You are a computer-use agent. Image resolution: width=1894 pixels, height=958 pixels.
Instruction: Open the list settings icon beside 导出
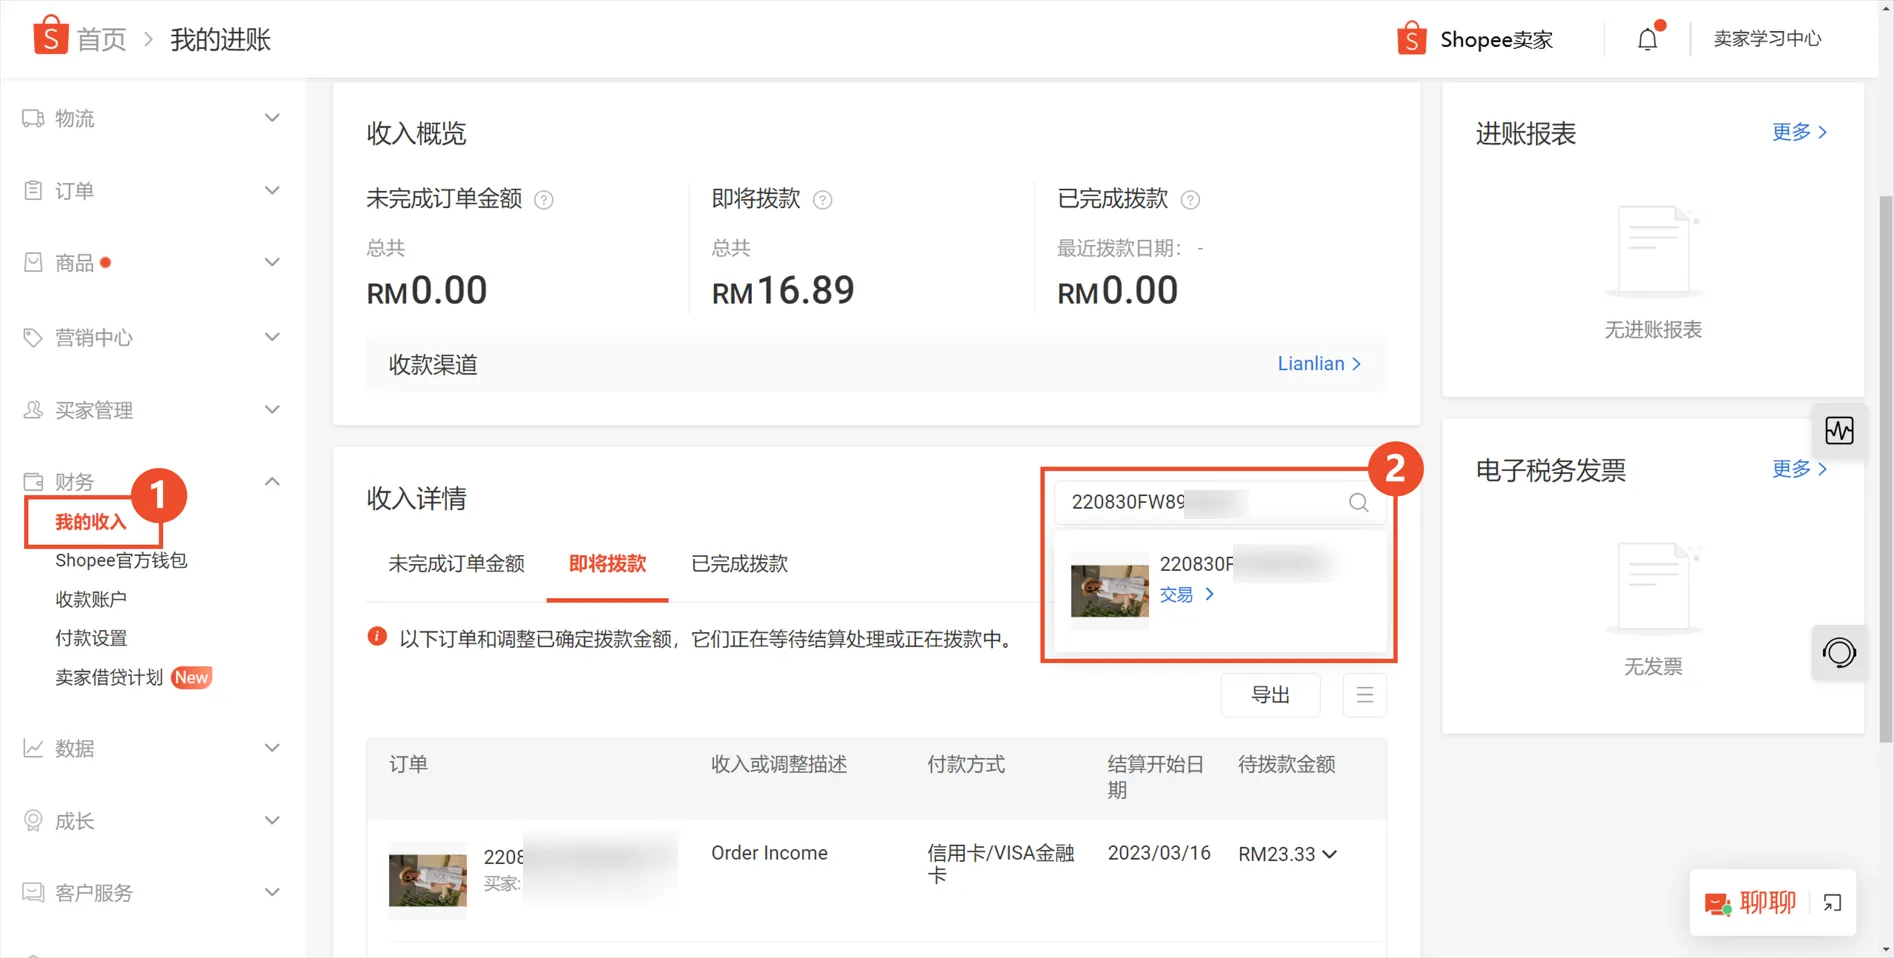click(1364, 694)
